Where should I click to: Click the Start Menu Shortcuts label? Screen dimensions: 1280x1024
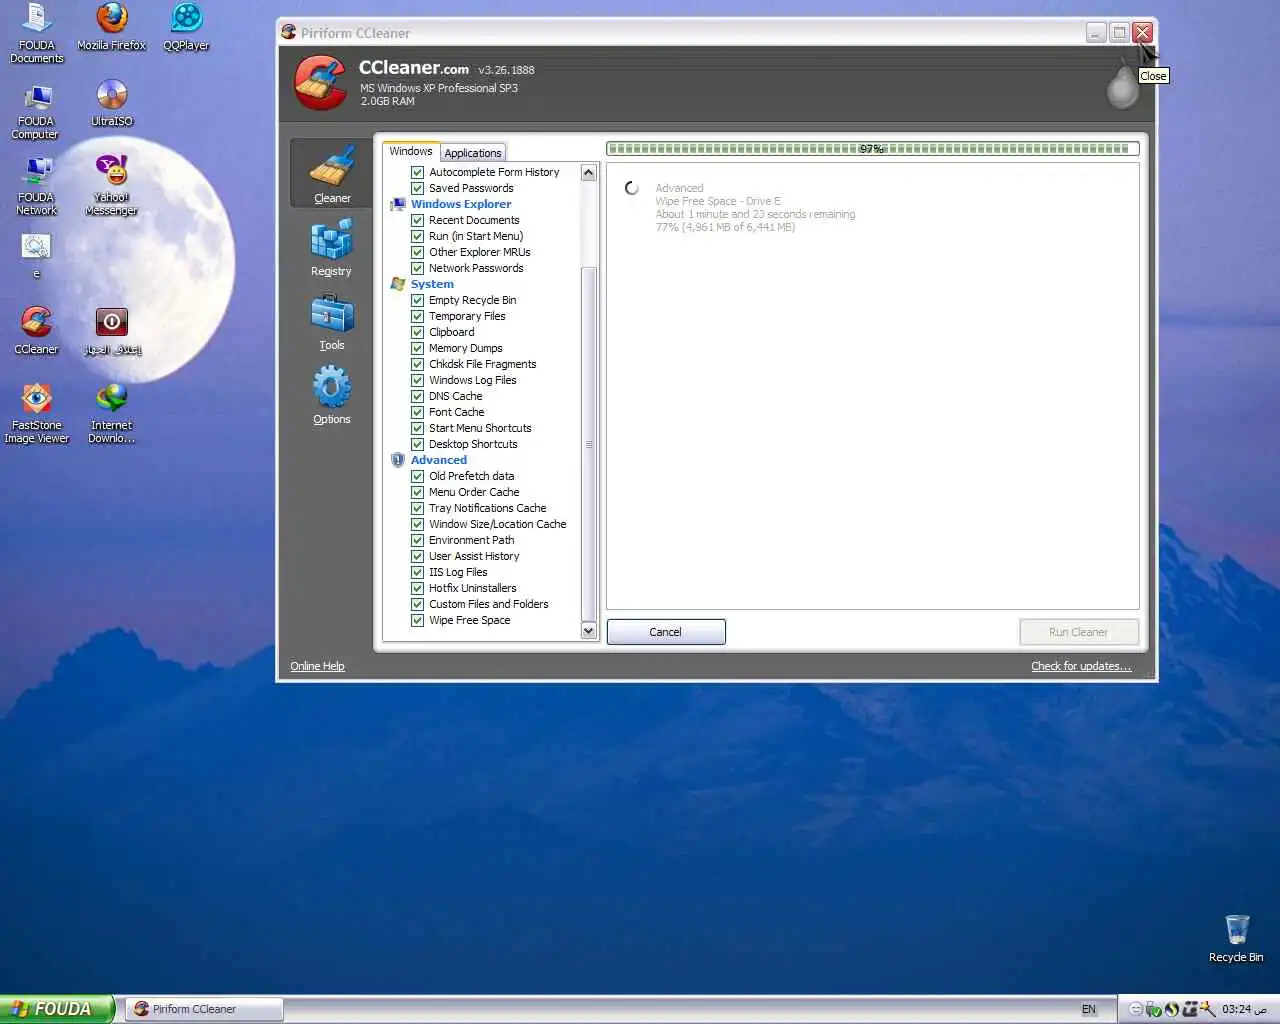tap(480, 428)
